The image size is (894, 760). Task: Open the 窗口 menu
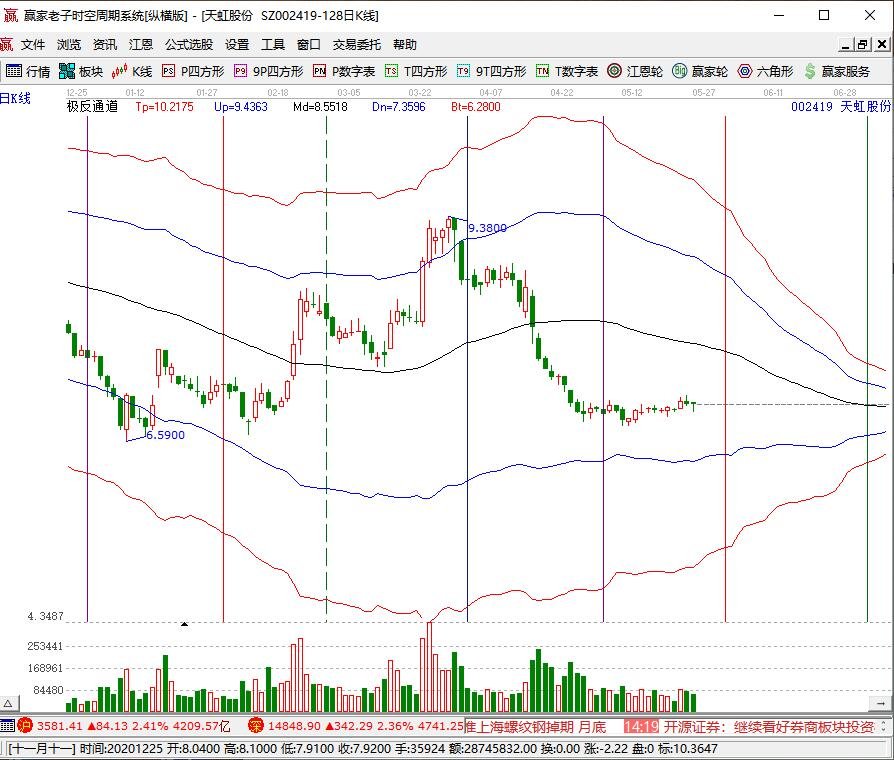[x=308, y=44]
